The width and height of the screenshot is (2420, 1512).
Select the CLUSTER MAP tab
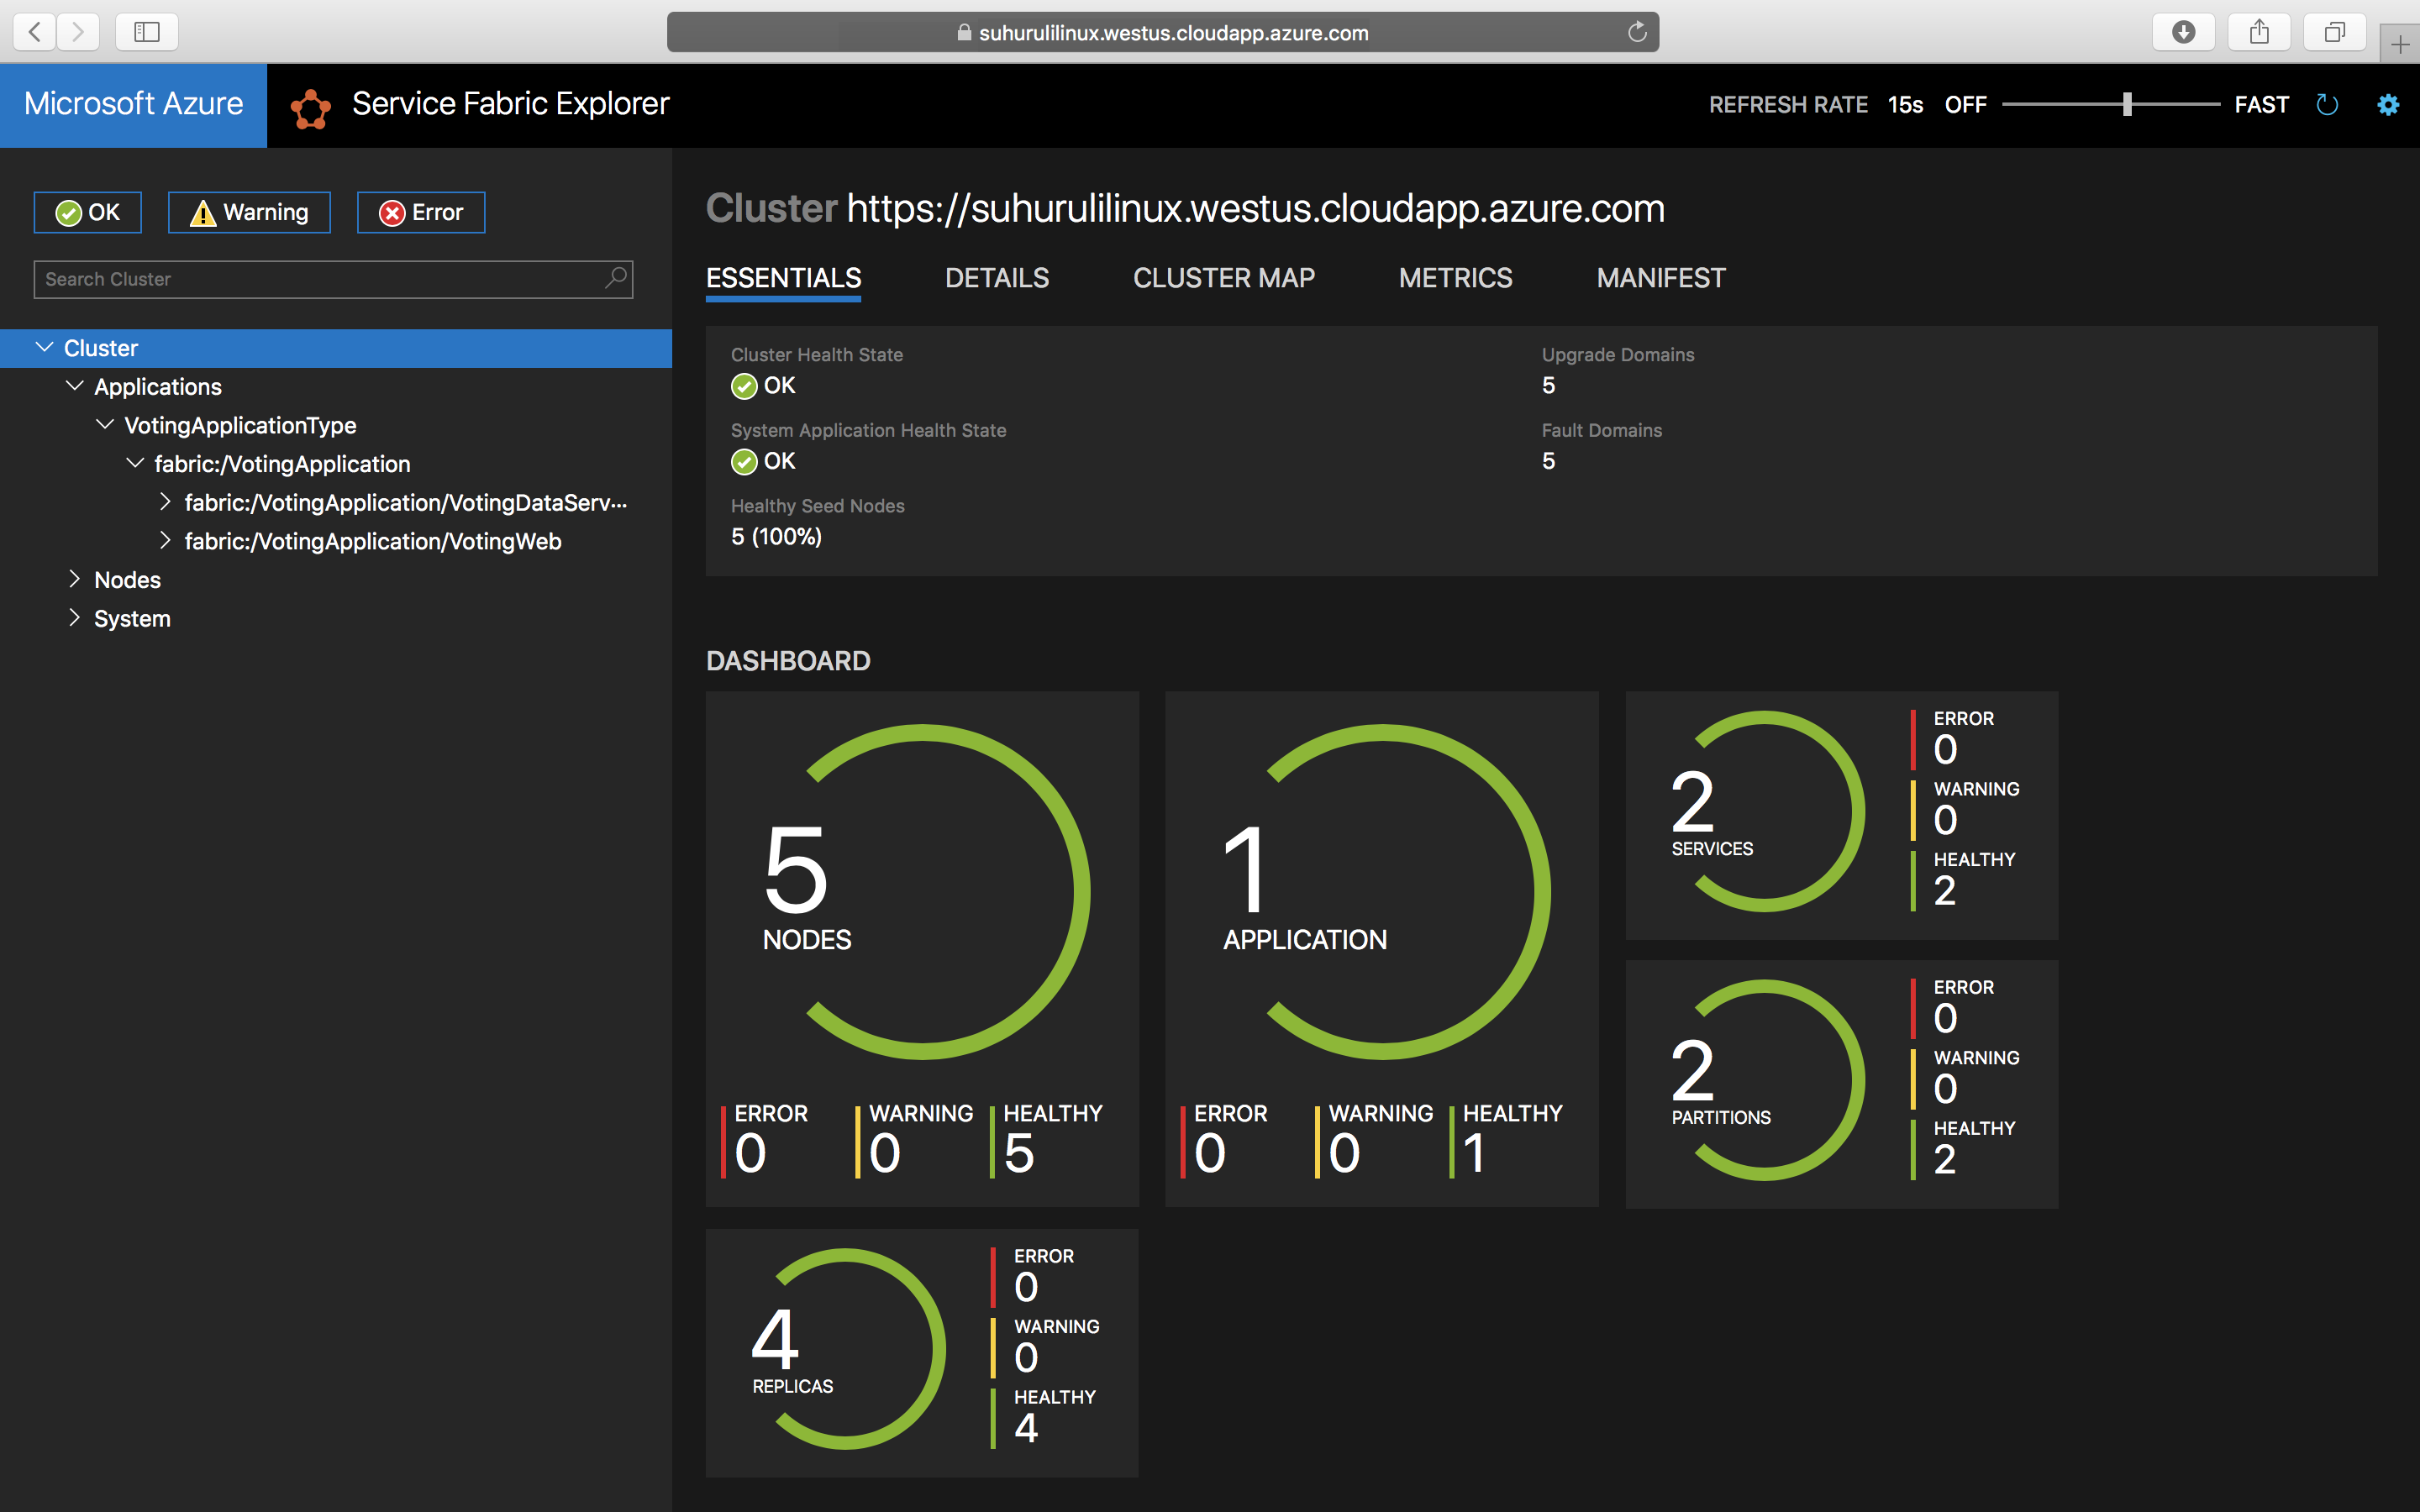coord(1225,277)
